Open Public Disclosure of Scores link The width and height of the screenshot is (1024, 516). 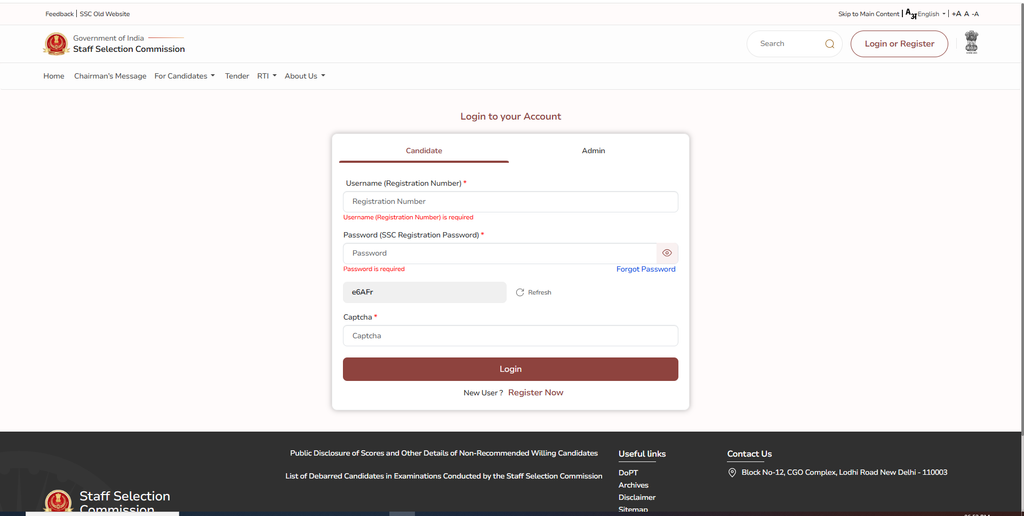[443, 453]
